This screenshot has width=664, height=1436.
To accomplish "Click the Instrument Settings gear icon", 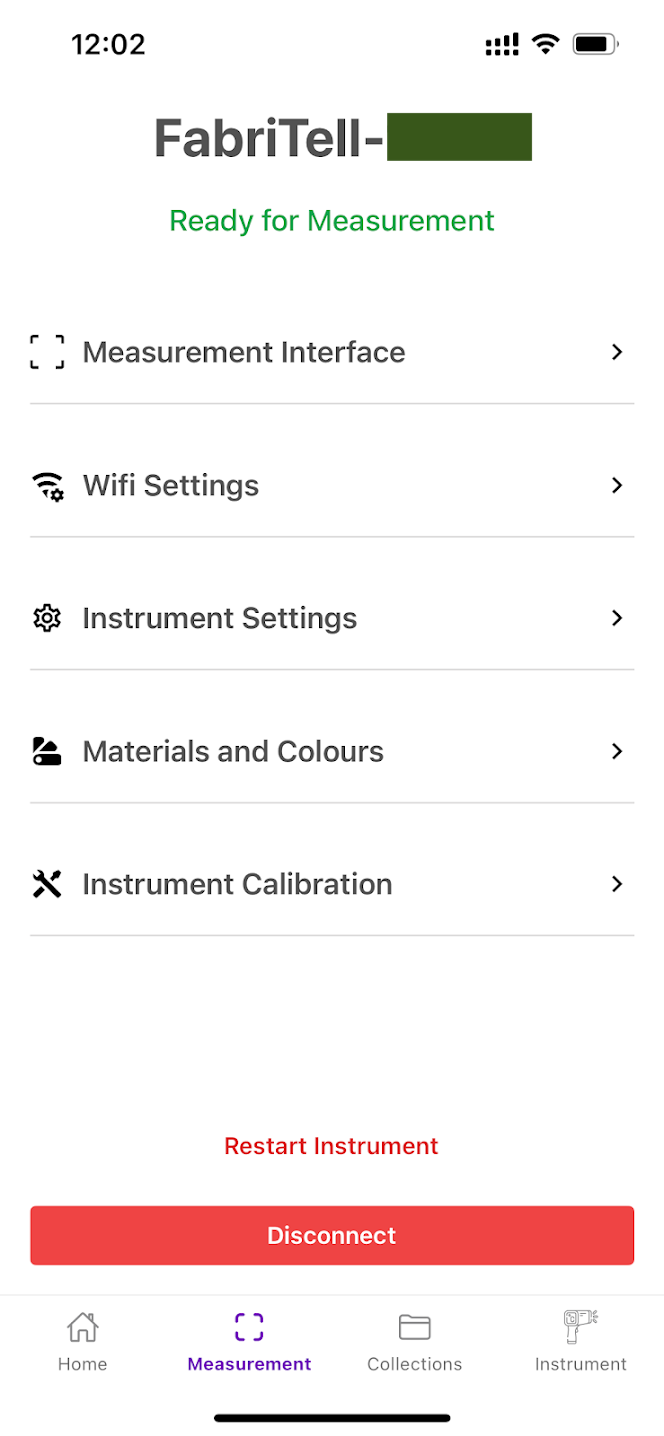I will click(x=47, y=618).
